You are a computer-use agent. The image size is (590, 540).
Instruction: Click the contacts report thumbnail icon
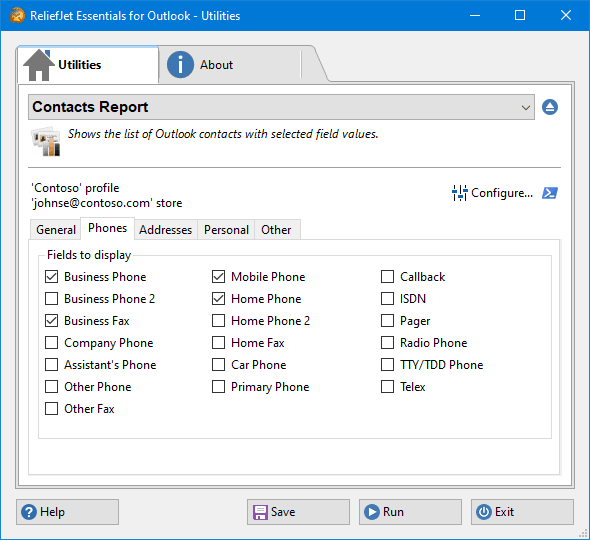pos(46,141)
